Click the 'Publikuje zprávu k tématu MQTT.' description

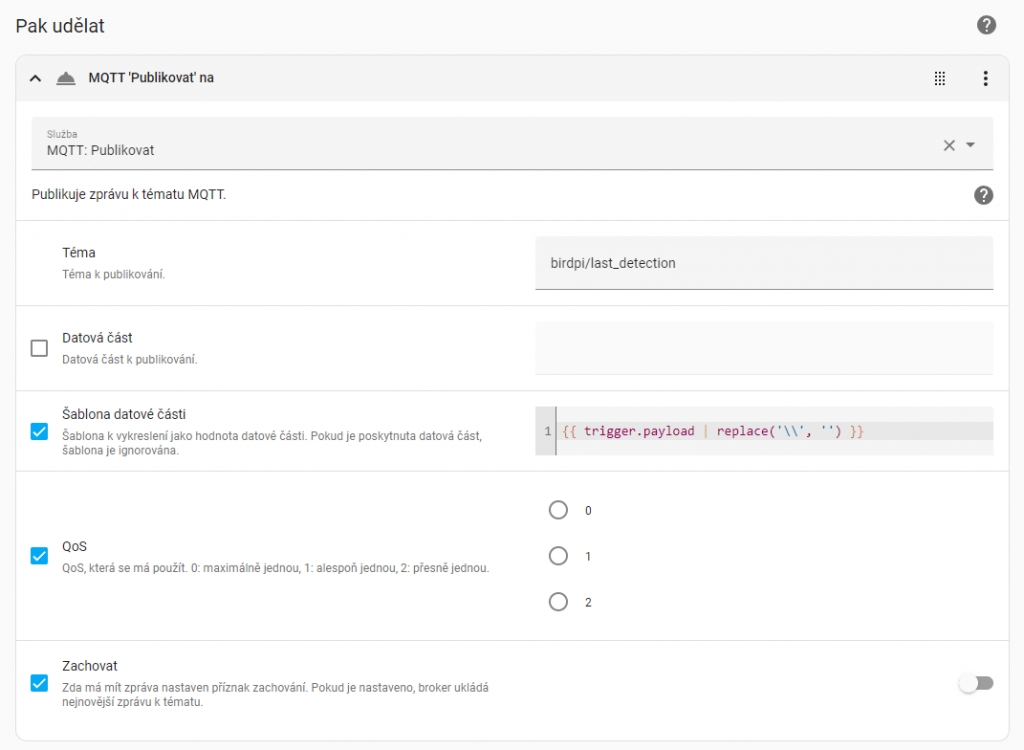point(129,195)
